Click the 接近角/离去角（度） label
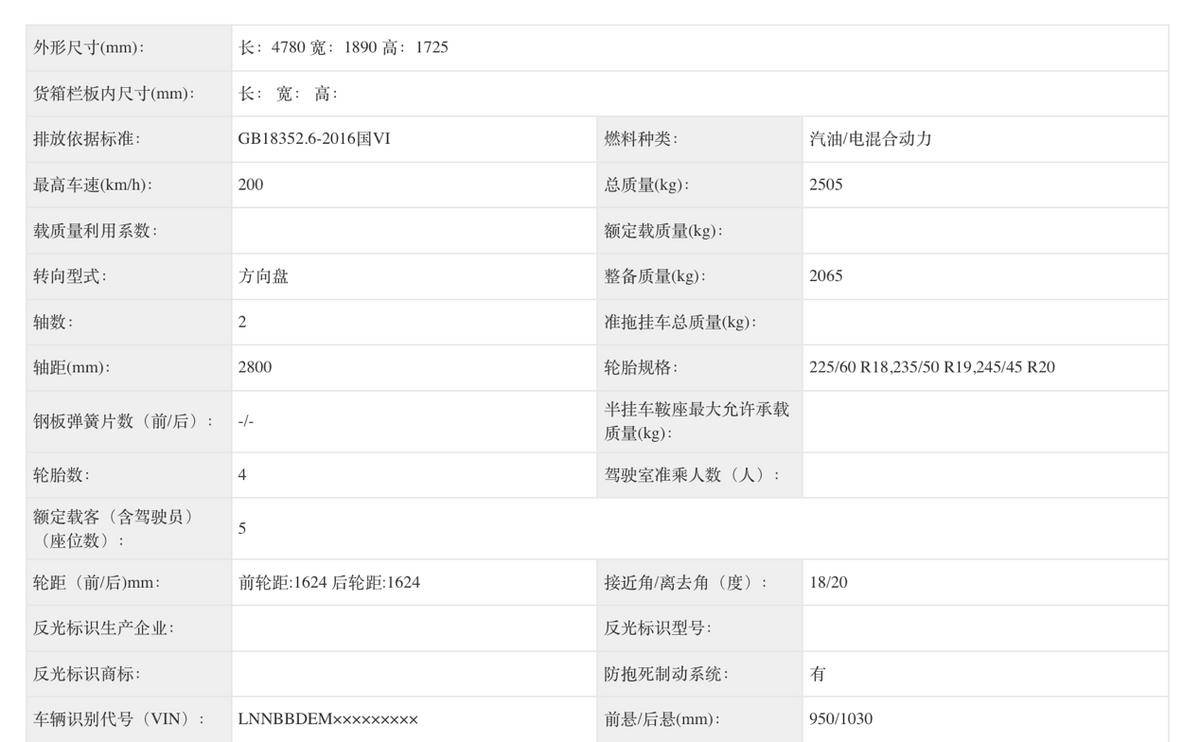This screenshot has width=1200, height=742. (x=687, y=582)
